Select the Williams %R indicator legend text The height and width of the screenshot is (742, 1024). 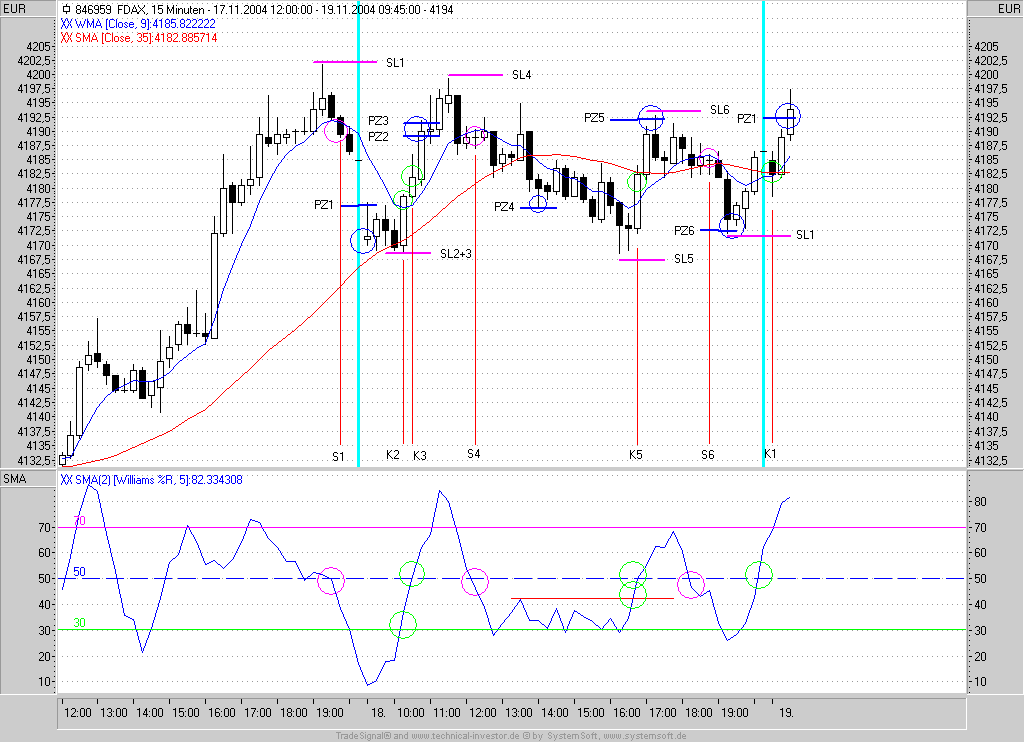151,479
